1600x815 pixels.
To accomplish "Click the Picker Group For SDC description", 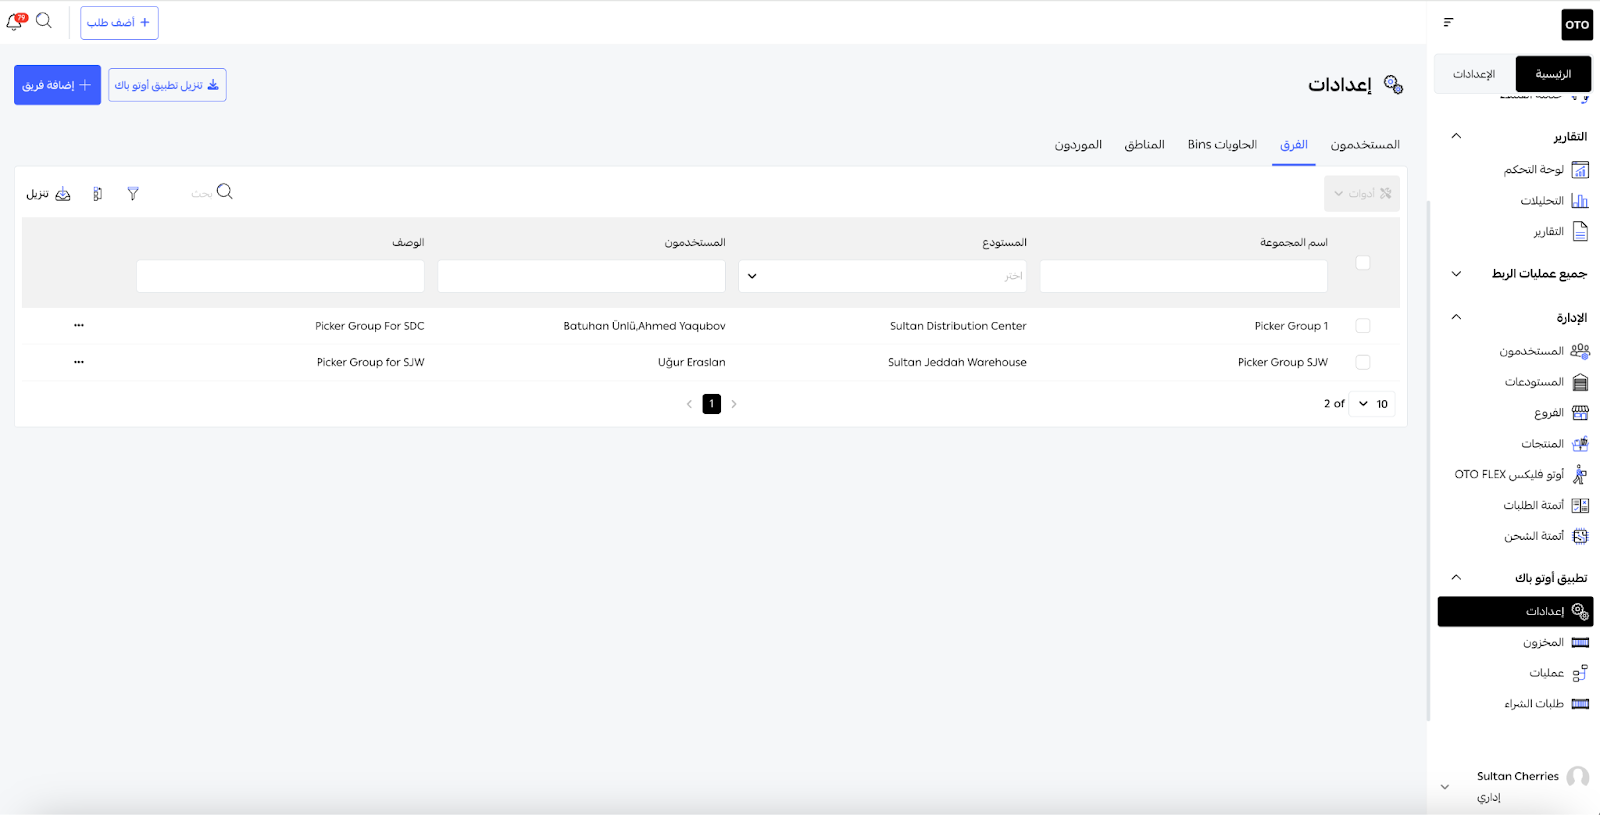I will coord(370,326).
